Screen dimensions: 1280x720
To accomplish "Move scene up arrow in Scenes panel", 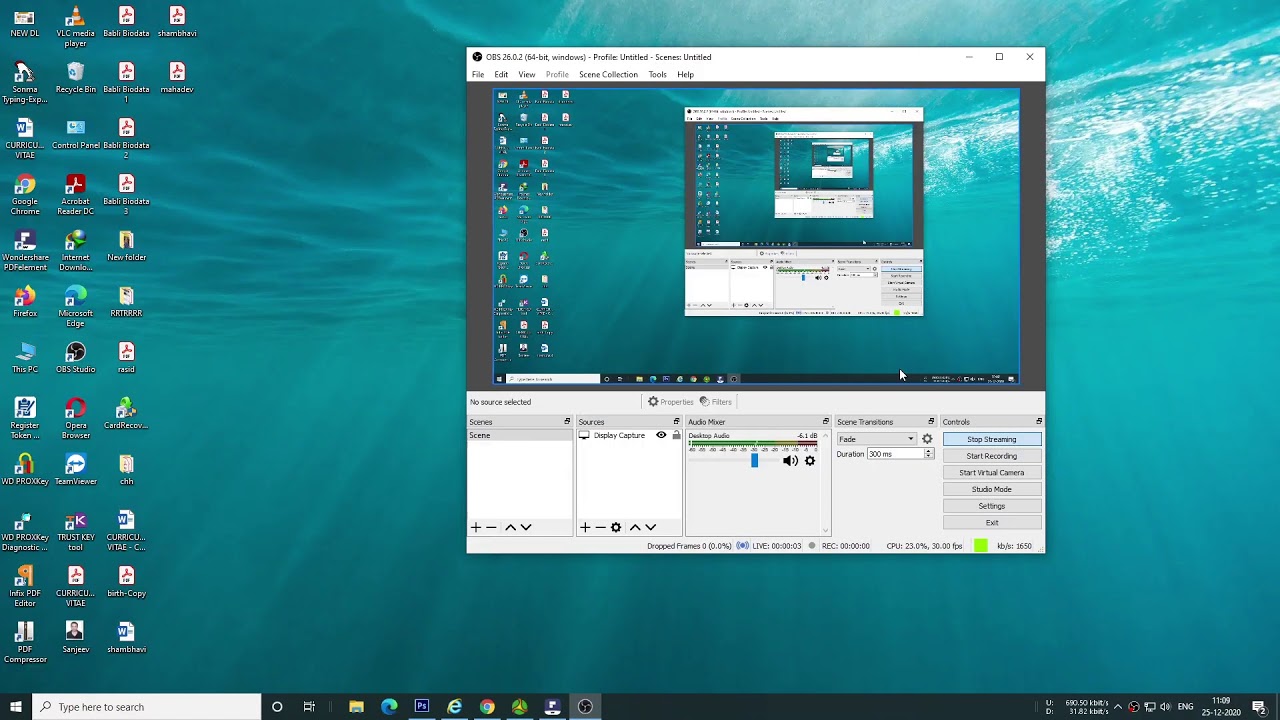I will [x=510, y=527].
